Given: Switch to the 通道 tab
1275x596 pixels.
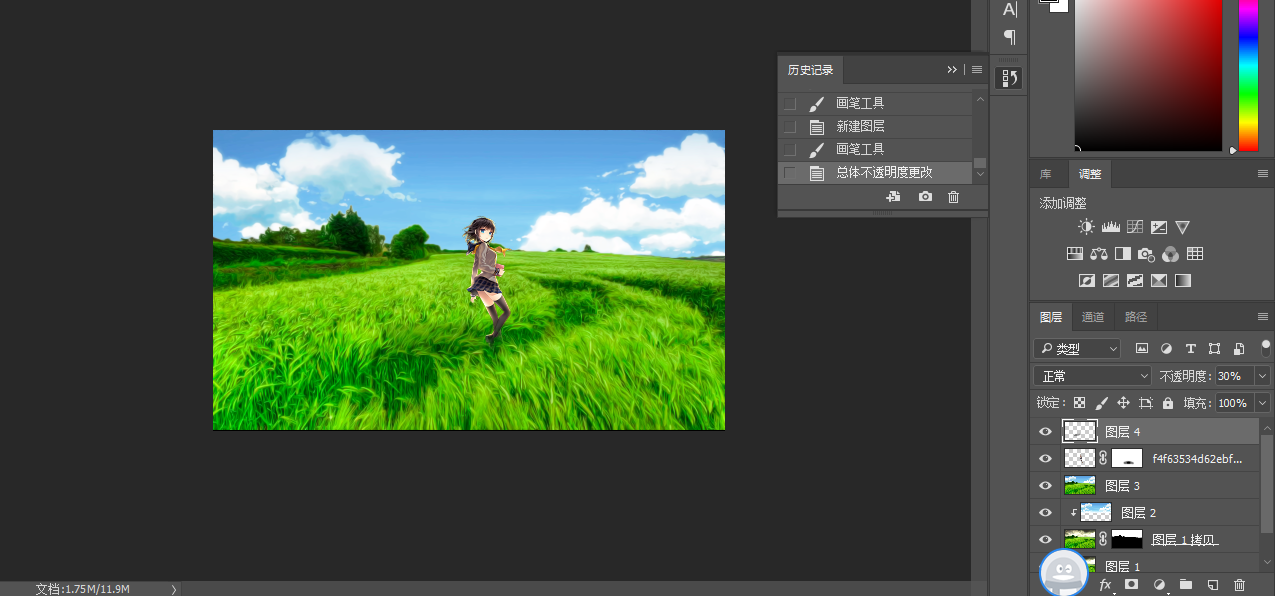Looking at the screenshot, I should [x=1093, y=317].
